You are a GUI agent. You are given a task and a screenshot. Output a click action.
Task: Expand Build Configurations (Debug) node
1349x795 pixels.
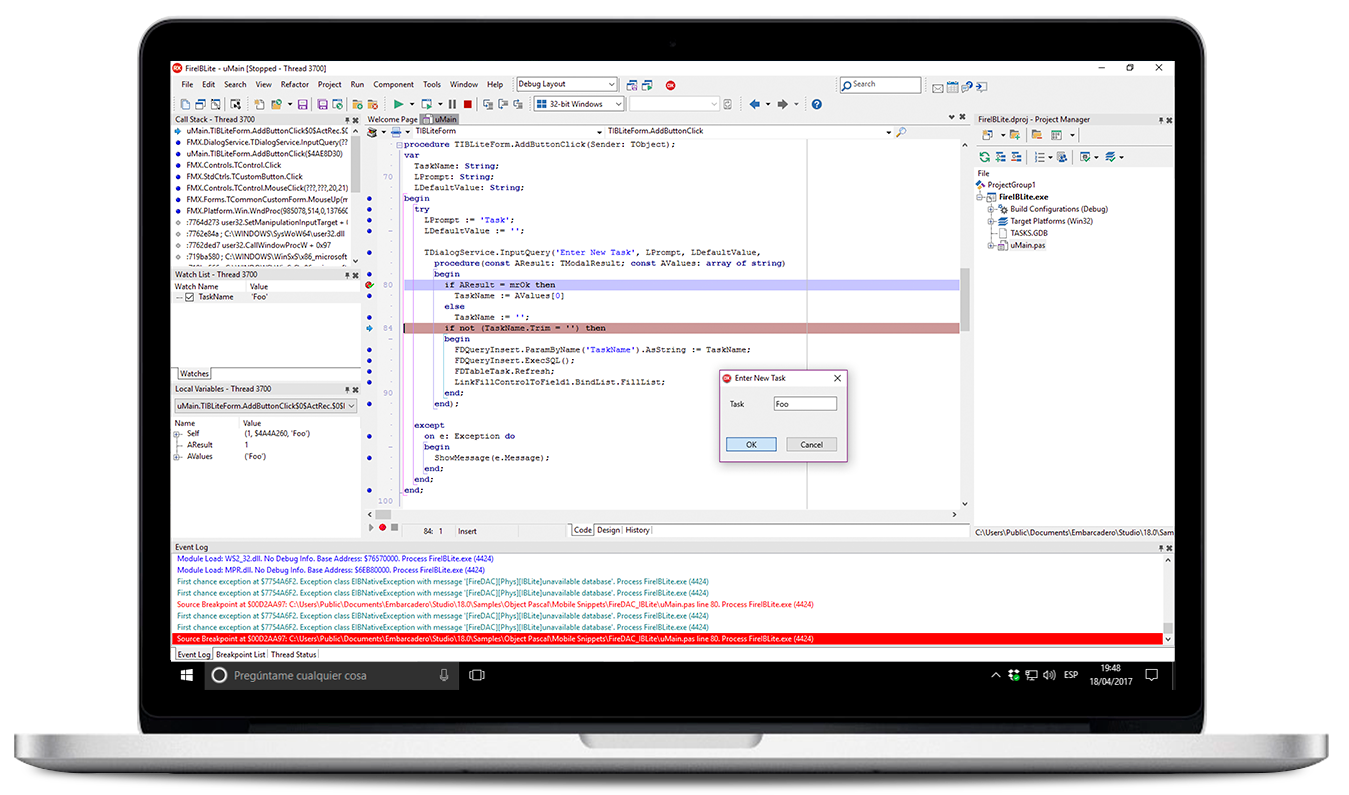(x=990, y=209)
